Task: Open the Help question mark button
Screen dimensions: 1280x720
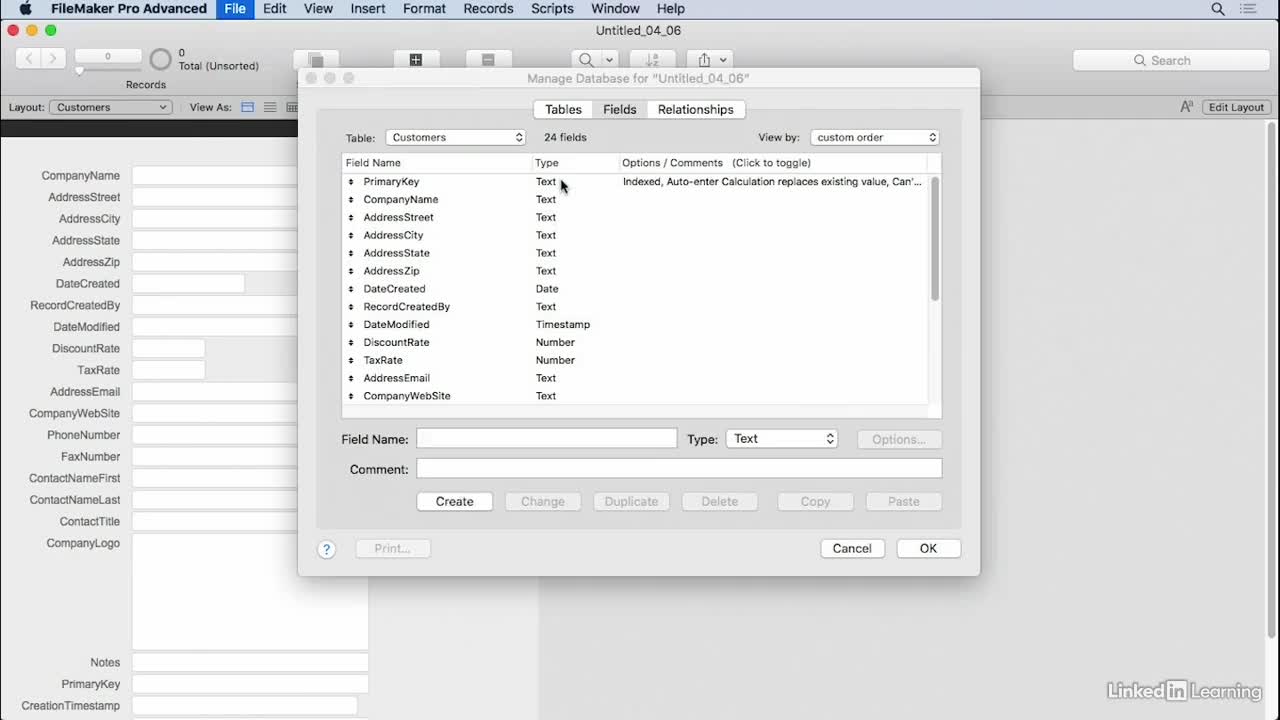Action: pyautogui.click(x=326, y=549)
